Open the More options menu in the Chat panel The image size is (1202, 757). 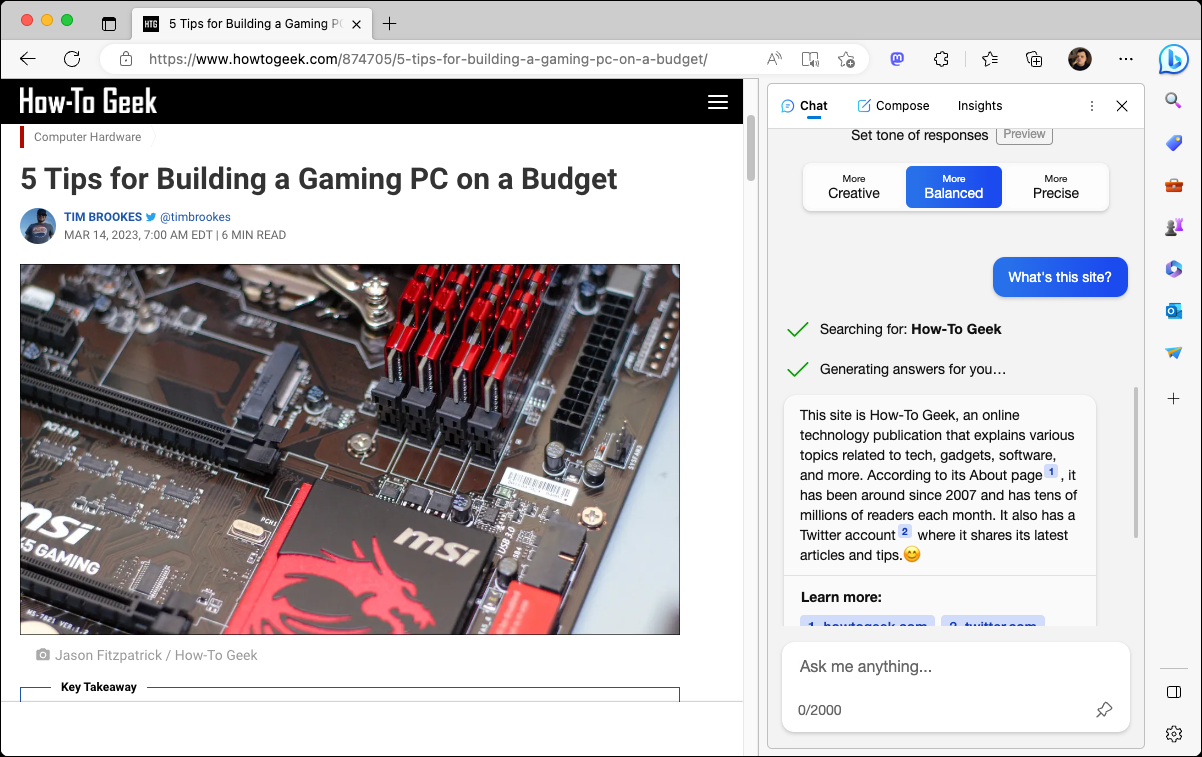coord(1091,105)
